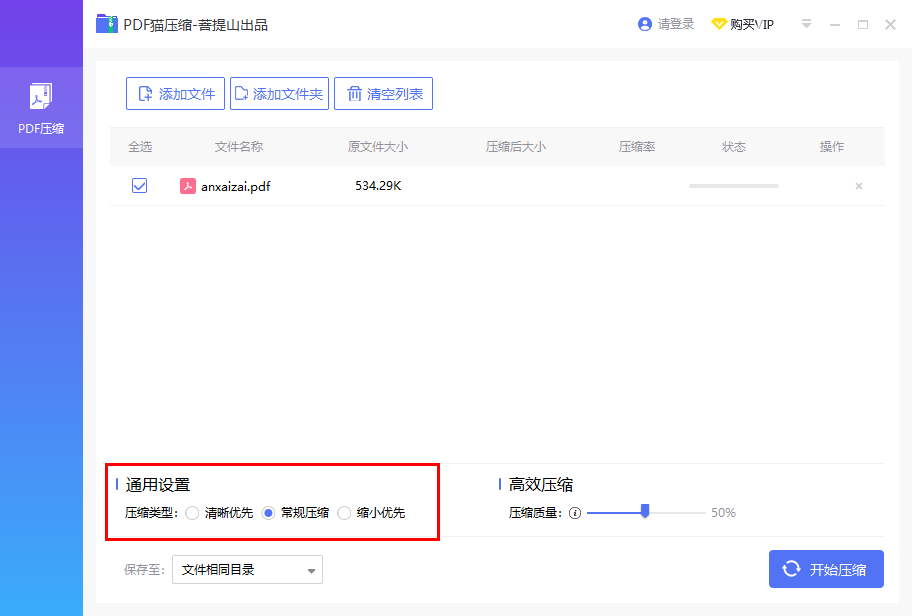
Task: Click the compression quality slider handle
Action: 644,511
